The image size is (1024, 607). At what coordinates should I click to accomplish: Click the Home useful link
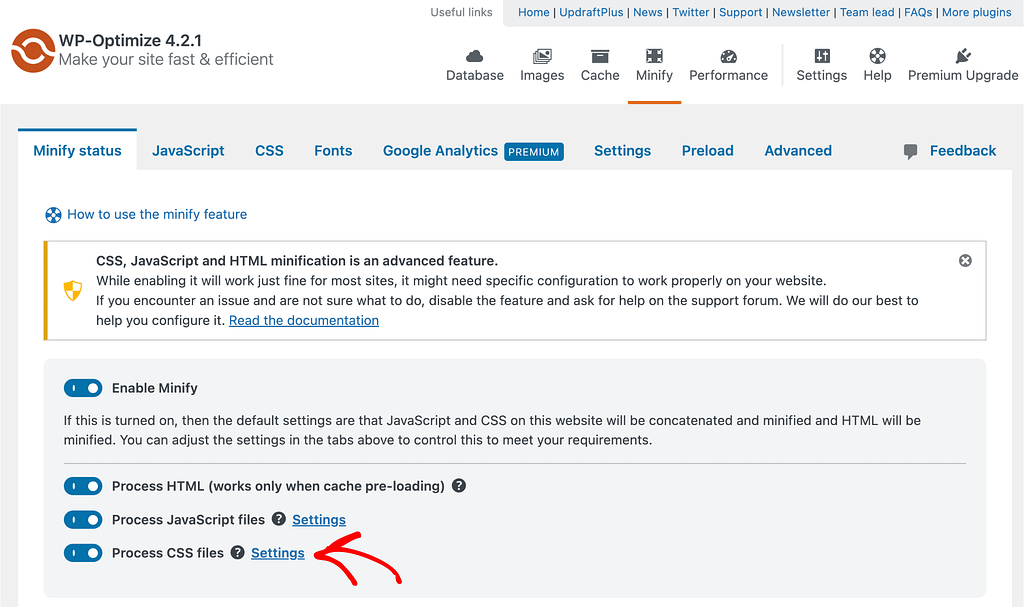[x=534, y=12]
